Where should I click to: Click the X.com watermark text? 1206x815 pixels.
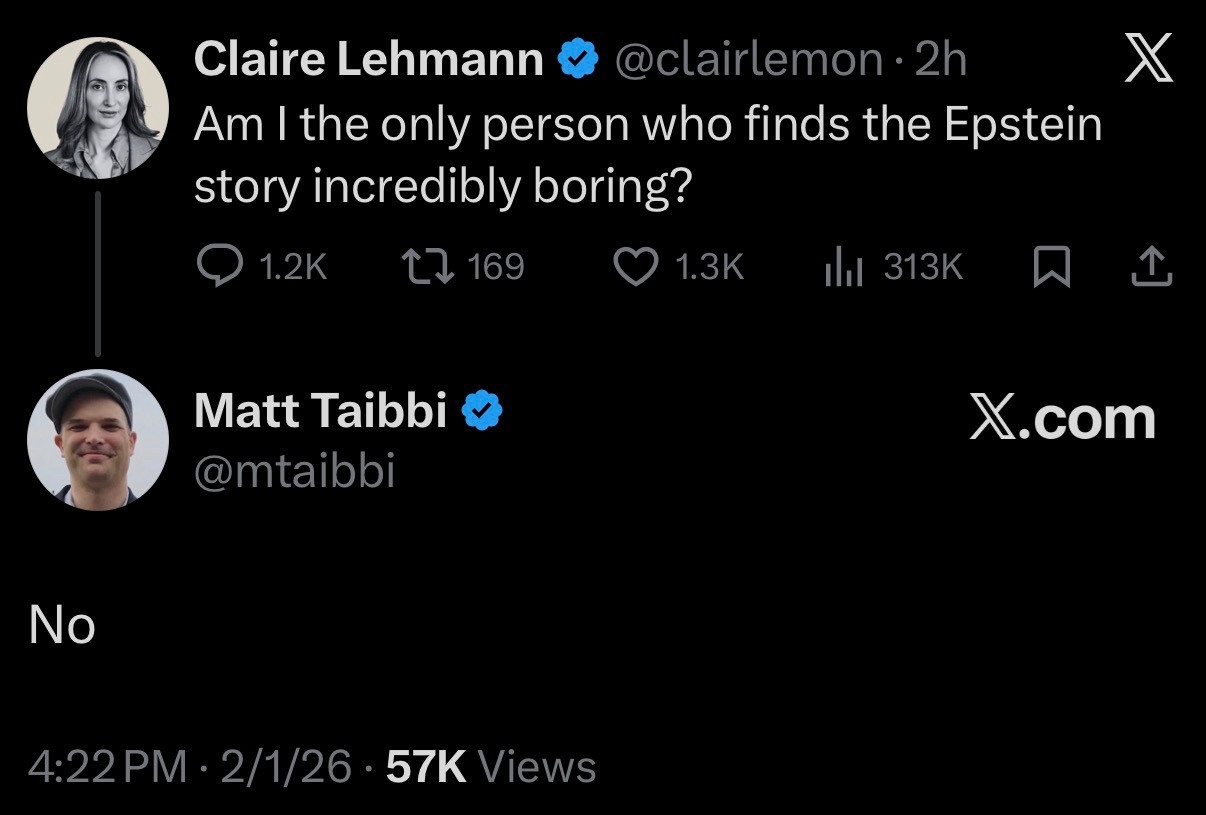point(1061,419)
